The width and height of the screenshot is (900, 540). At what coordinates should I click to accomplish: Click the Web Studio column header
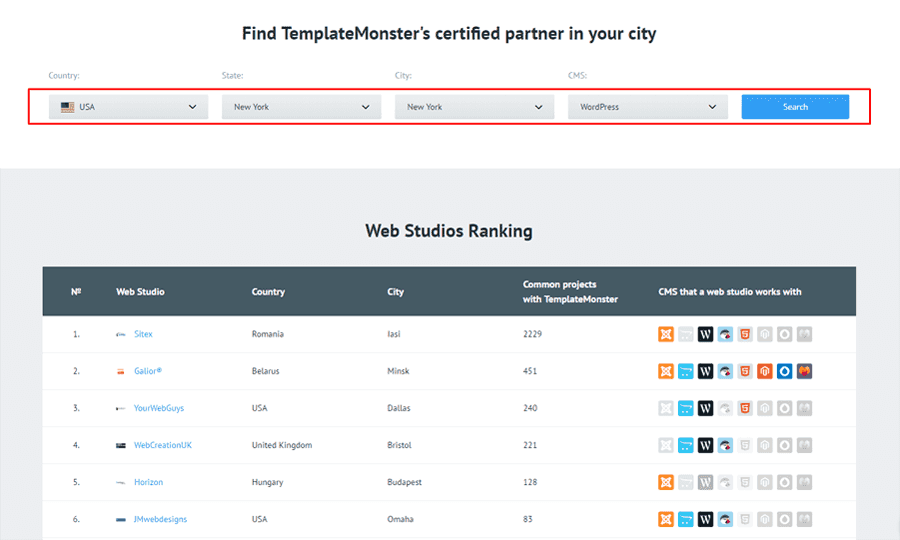[140, 292]
